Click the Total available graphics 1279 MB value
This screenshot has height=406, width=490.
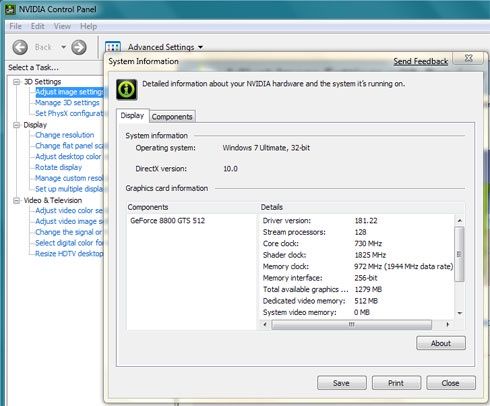[368, 289]
